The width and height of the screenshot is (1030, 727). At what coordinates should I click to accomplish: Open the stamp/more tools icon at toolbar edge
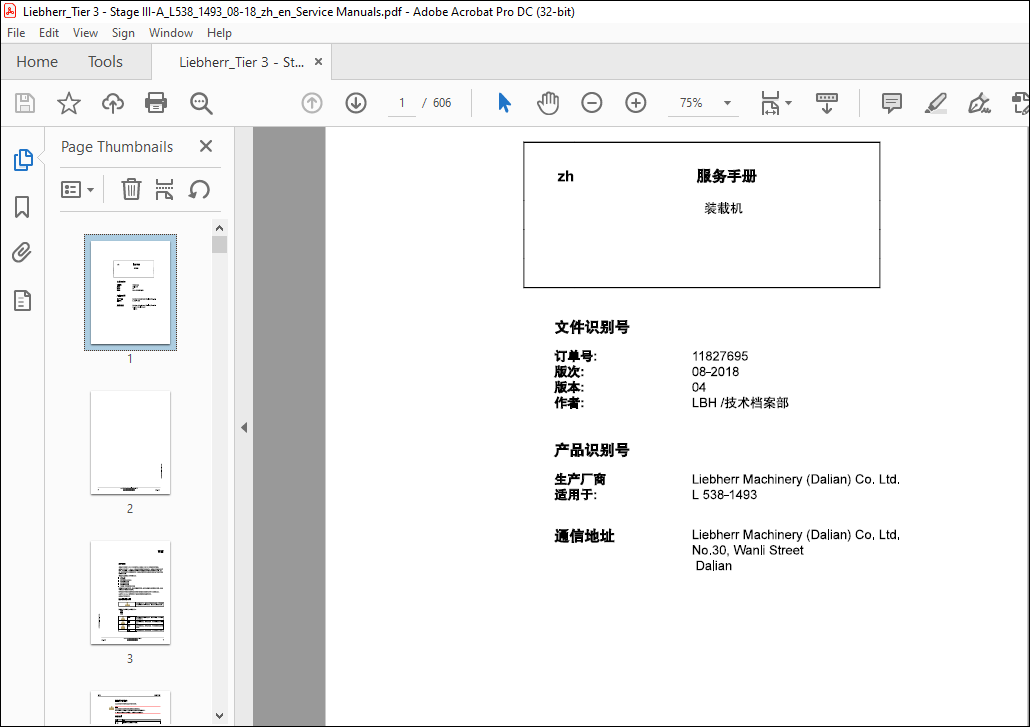point(1020,103)
